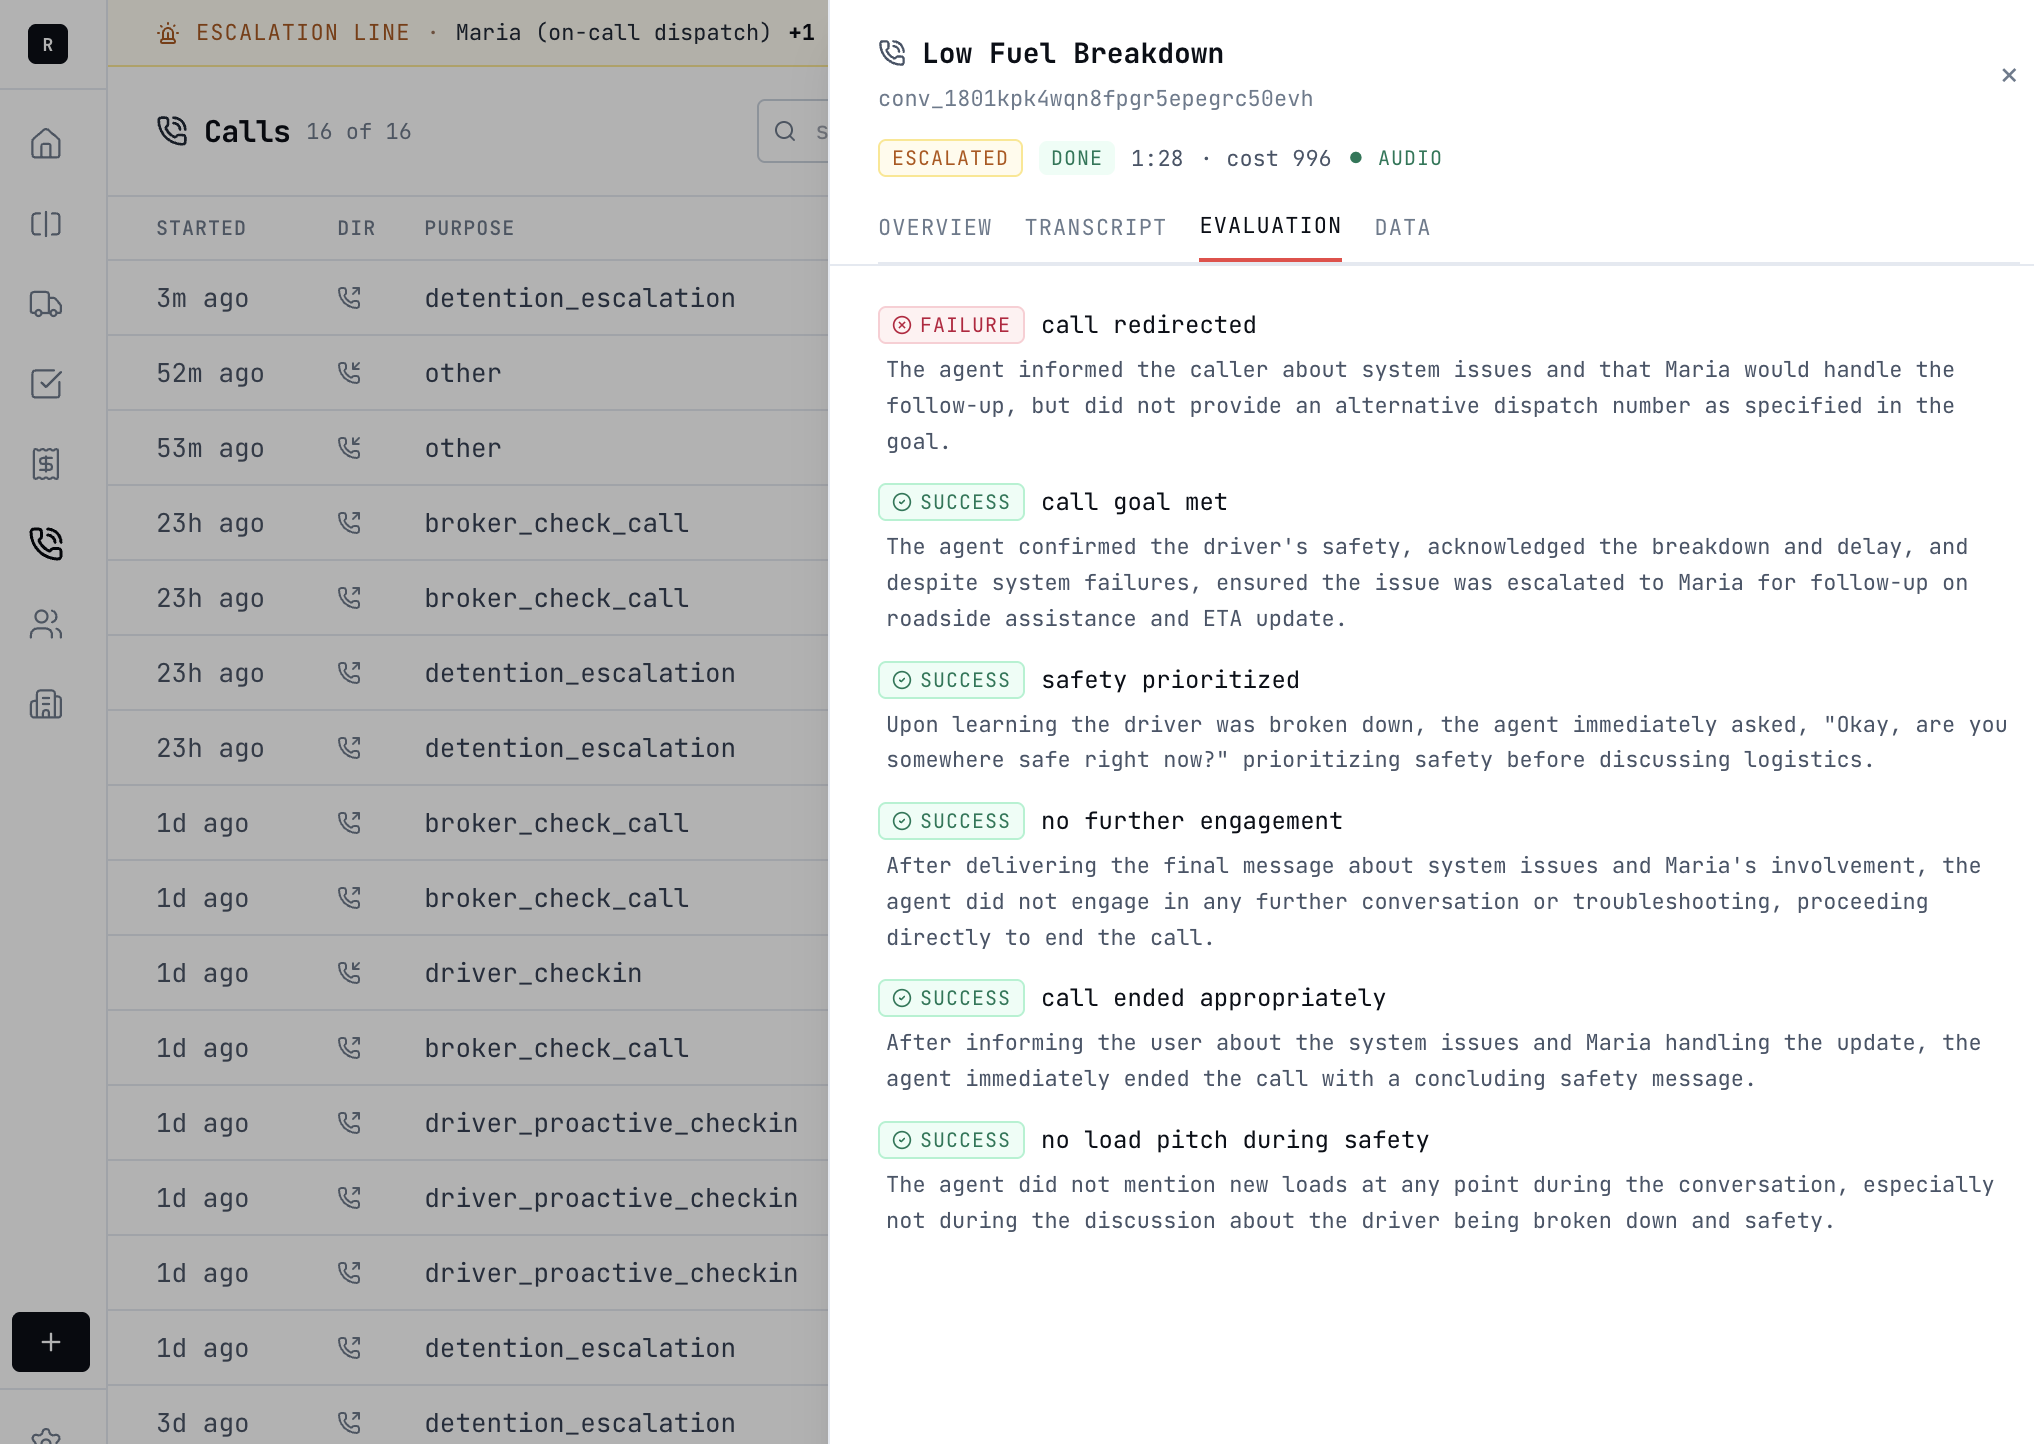2034x1444 pixels.
Task: Open the checkbox tasks sidebar icon
Action: [46, 384]
